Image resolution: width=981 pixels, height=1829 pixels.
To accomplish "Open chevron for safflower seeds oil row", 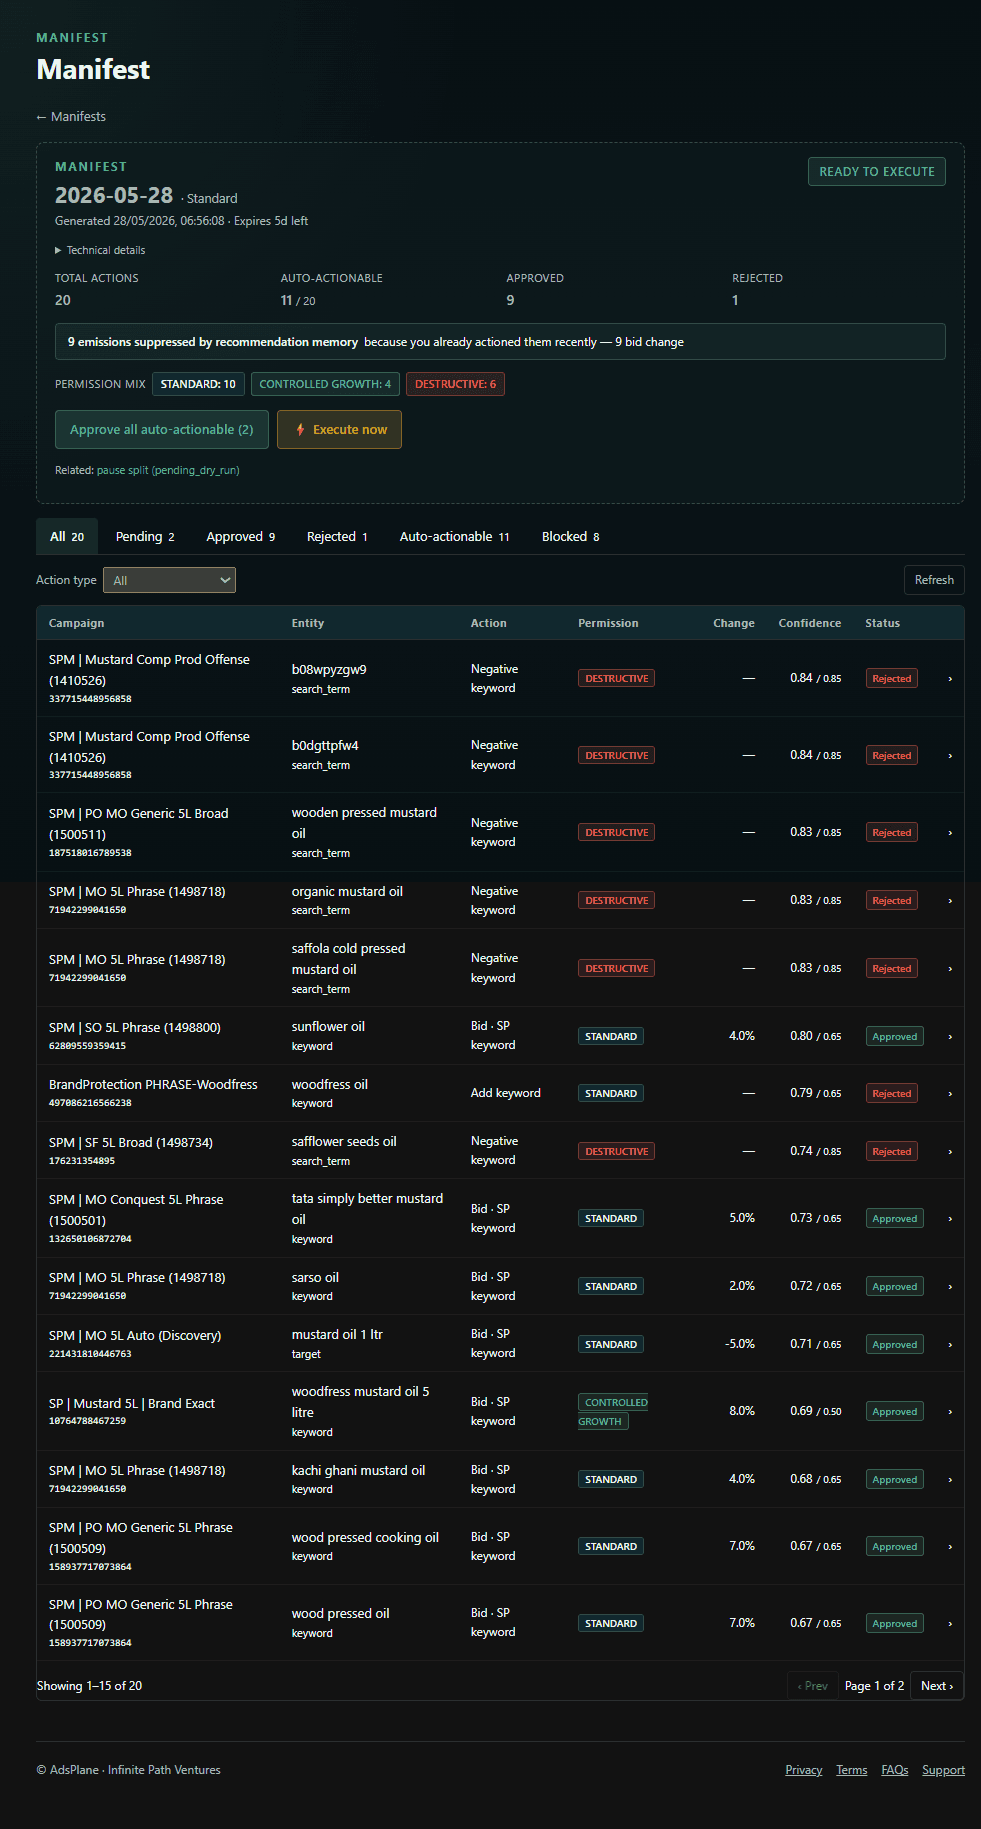I will 950,1152.
